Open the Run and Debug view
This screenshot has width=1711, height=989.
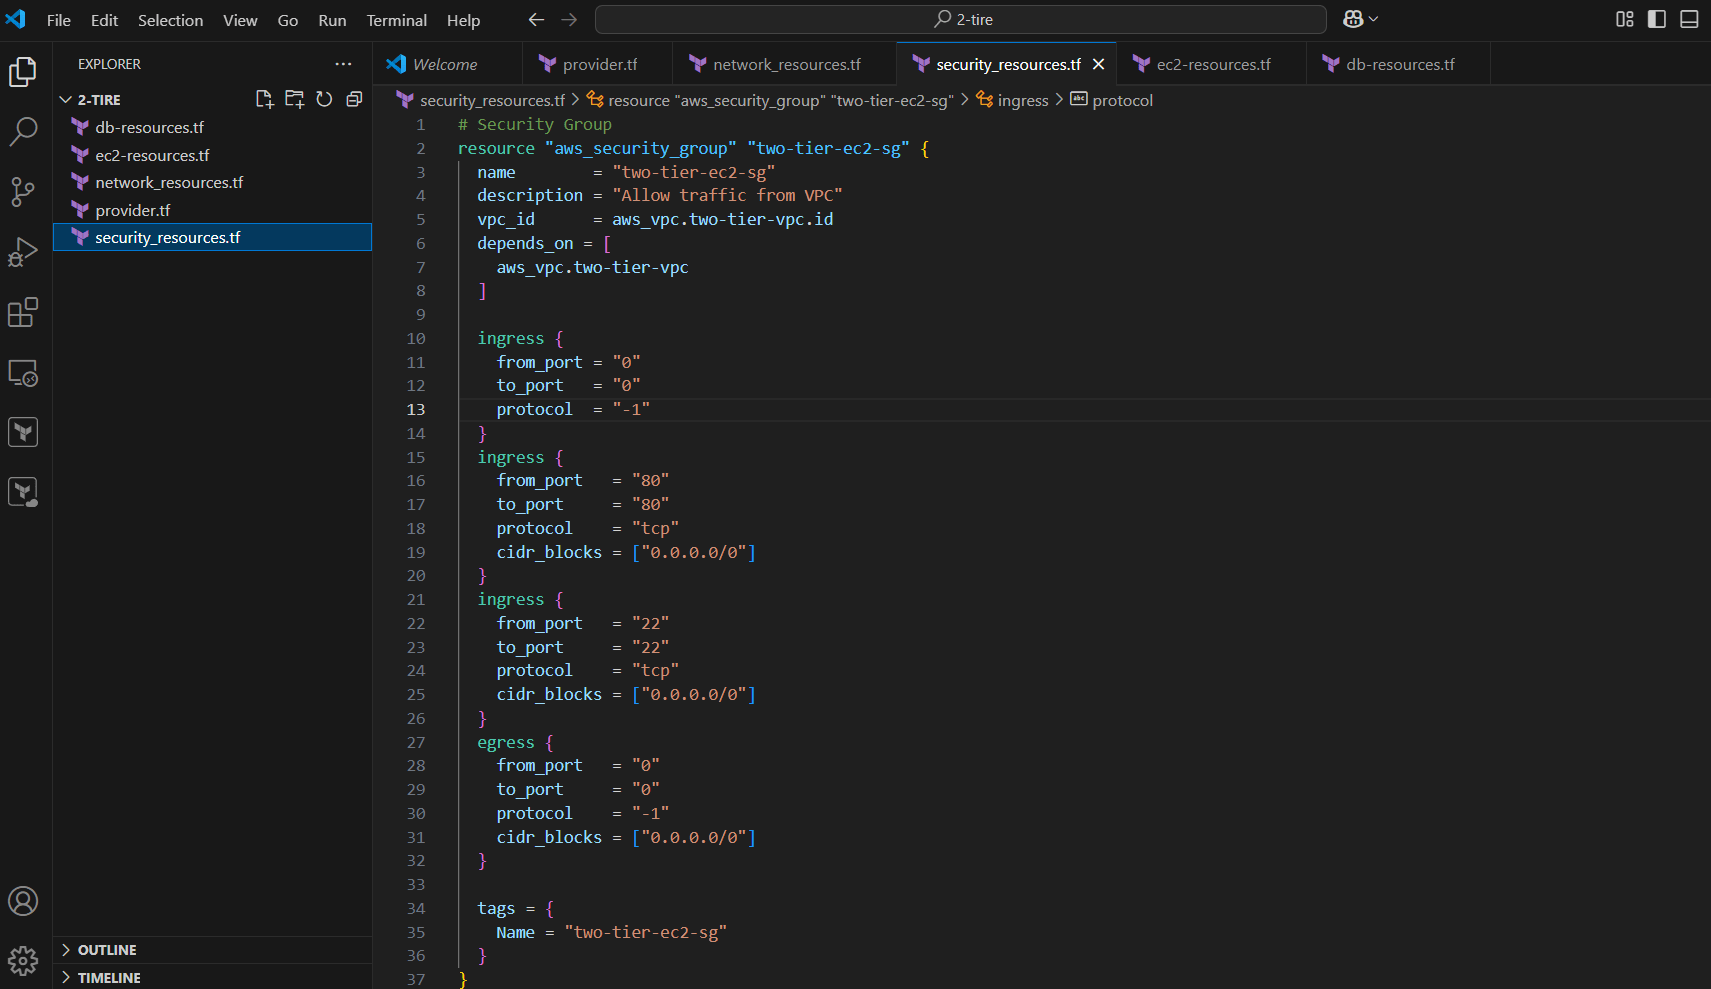(x=23, y=252)
